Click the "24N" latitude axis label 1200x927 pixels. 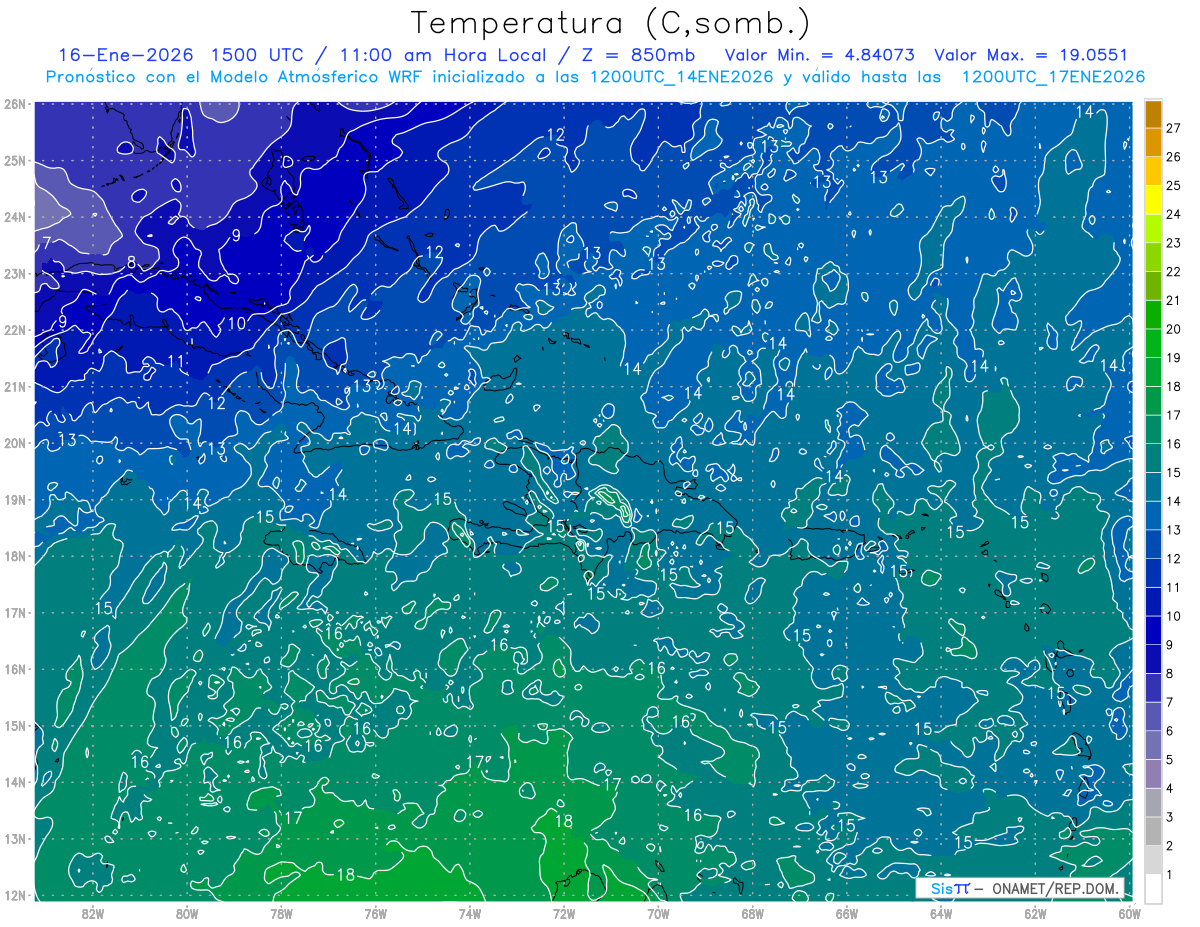coord(15,217)
